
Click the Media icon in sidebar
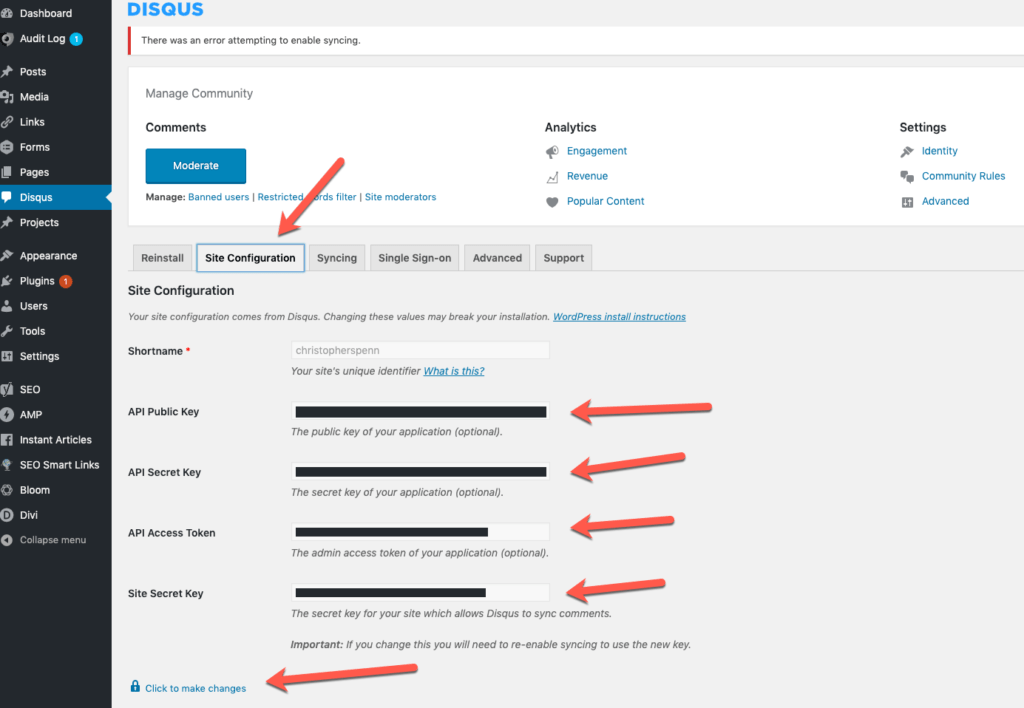coord(7,97)
